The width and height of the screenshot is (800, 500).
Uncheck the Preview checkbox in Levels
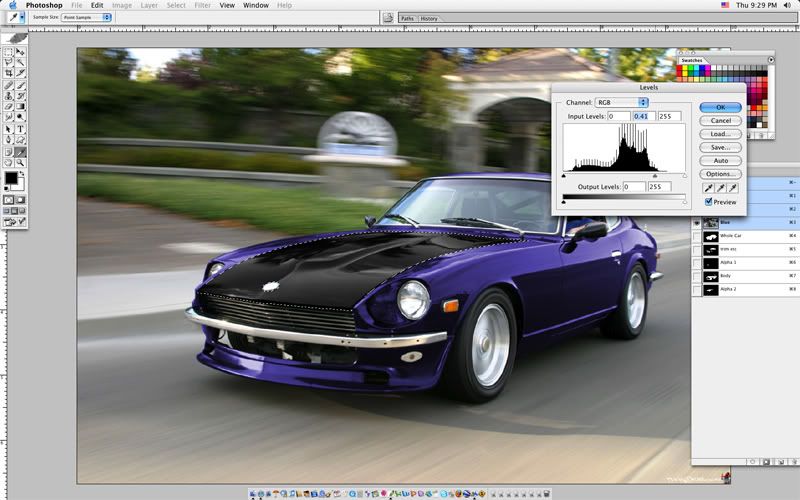[x=710, y=201]
